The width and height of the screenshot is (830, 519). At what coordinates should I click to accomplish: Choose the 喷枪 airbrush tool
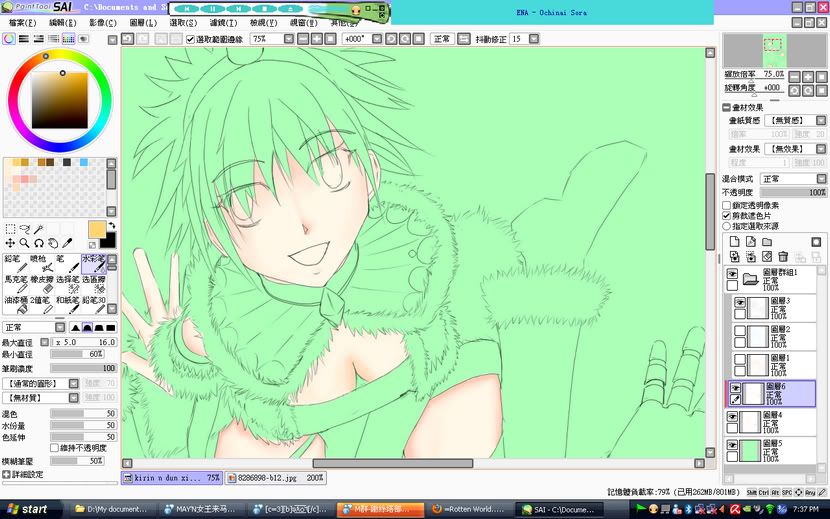click(41, 263)
